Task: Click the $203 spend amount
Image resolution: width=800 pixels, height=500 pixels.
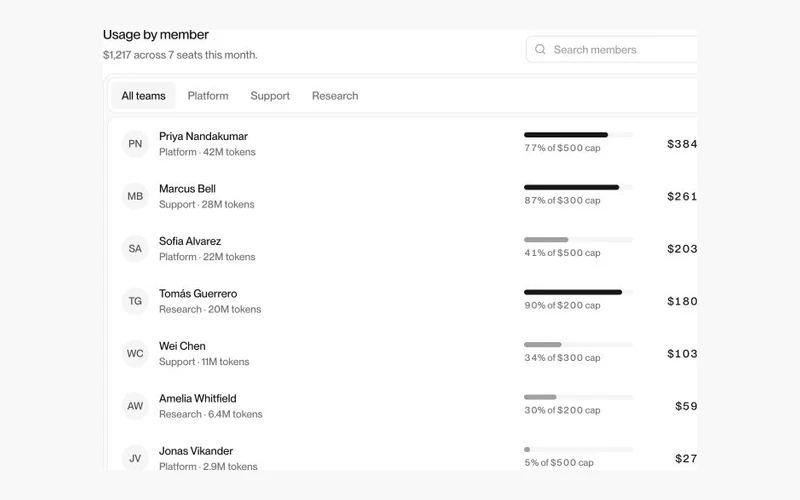Action: click(682, 249)
